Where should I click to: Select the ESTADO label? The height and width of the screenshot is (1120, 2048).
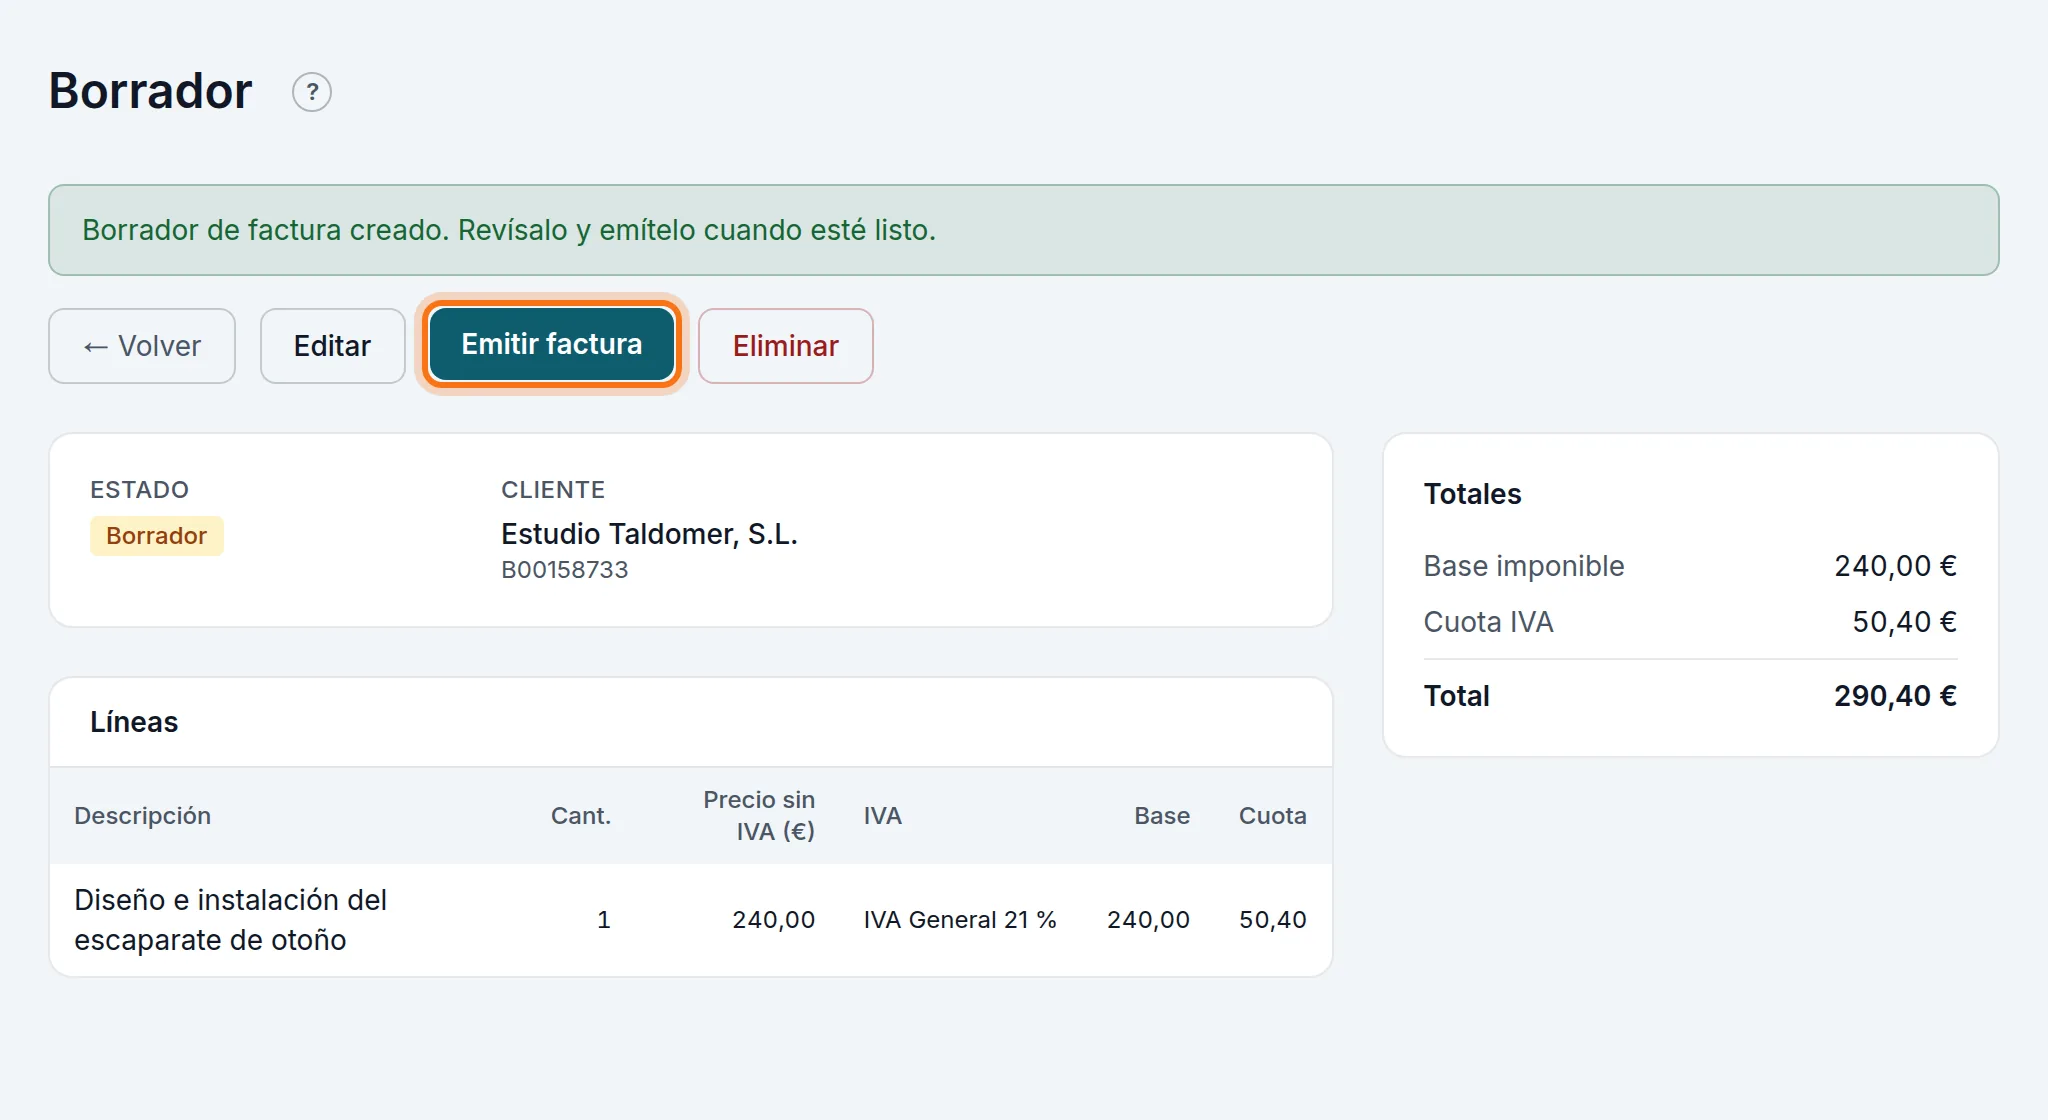[140, 490]
